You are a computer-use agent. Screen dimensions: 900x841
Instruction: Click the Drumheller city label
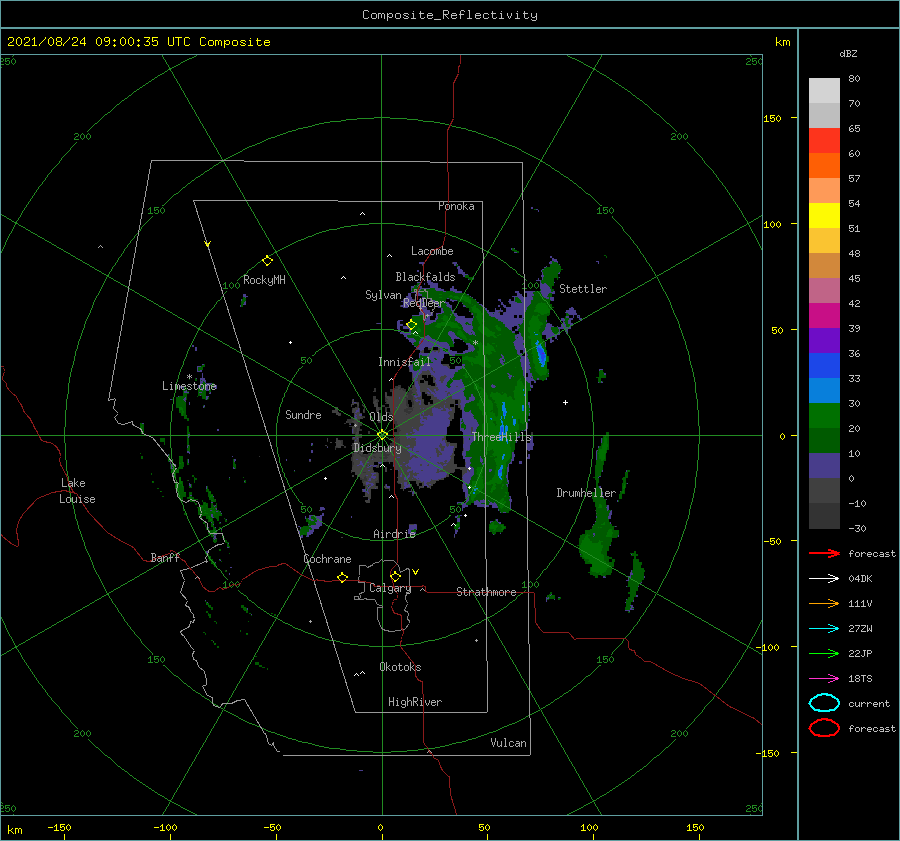coord(586,493)
